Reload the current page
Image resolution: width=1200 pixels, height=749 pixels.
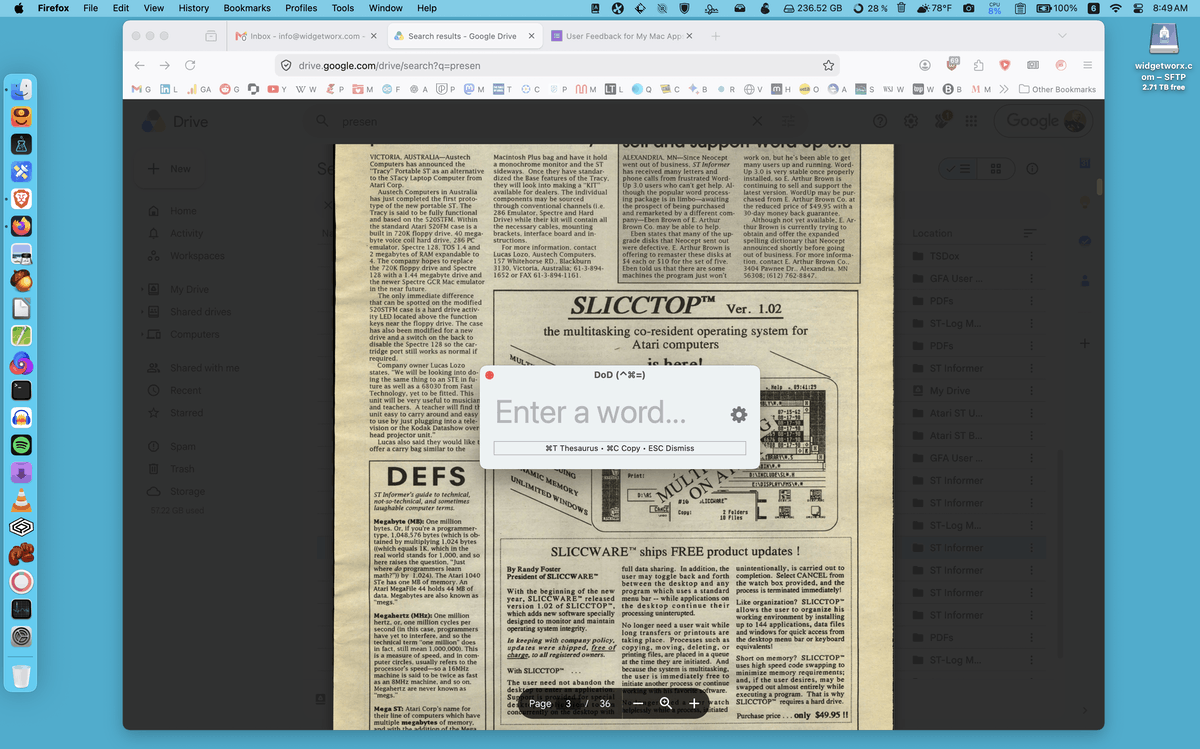tap(192, 65)
